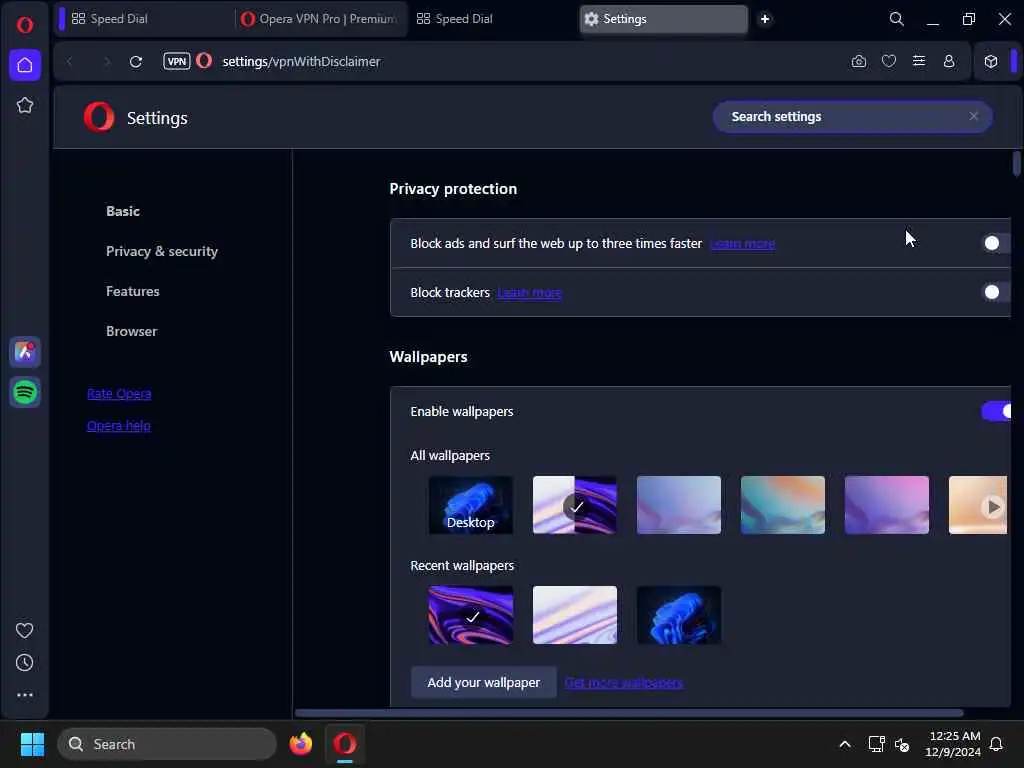Select the checked split purple wallpaper in All wallpapers

[x=575, y=505]
